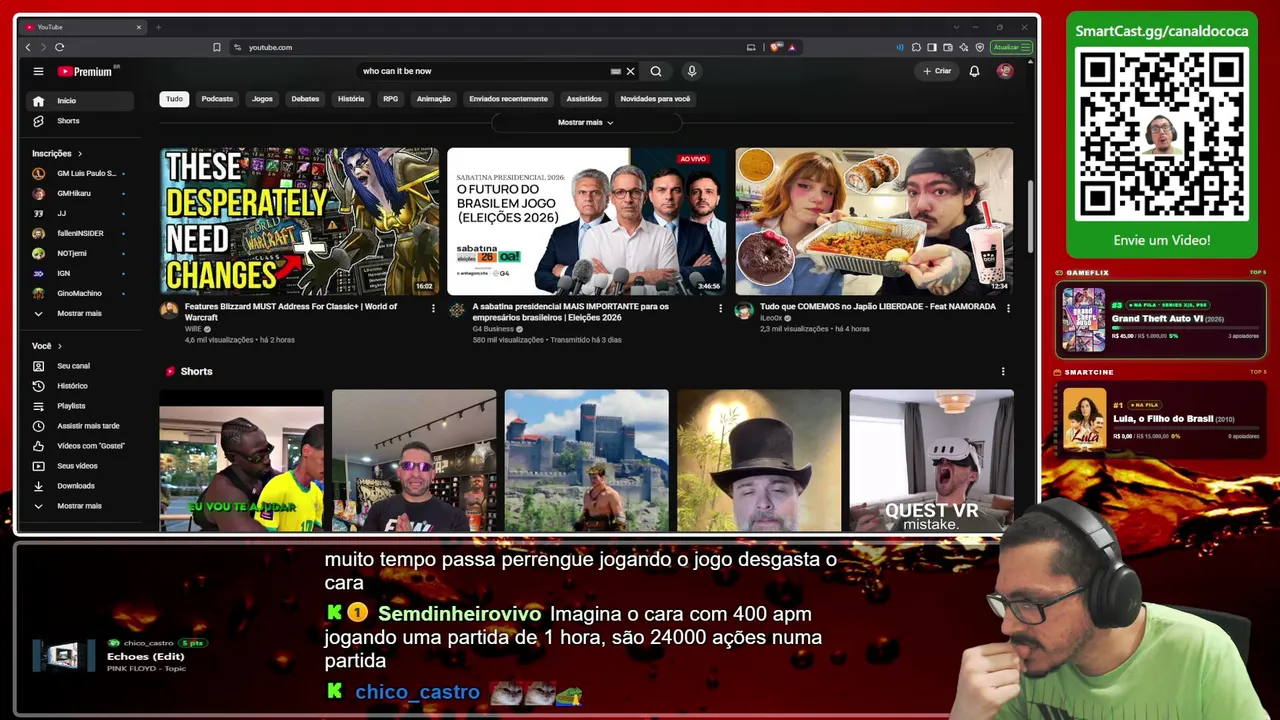Expand subscriptions list with Mostrar mais
The height and width of the screenshot is (720, 1280).
[82, 314]
